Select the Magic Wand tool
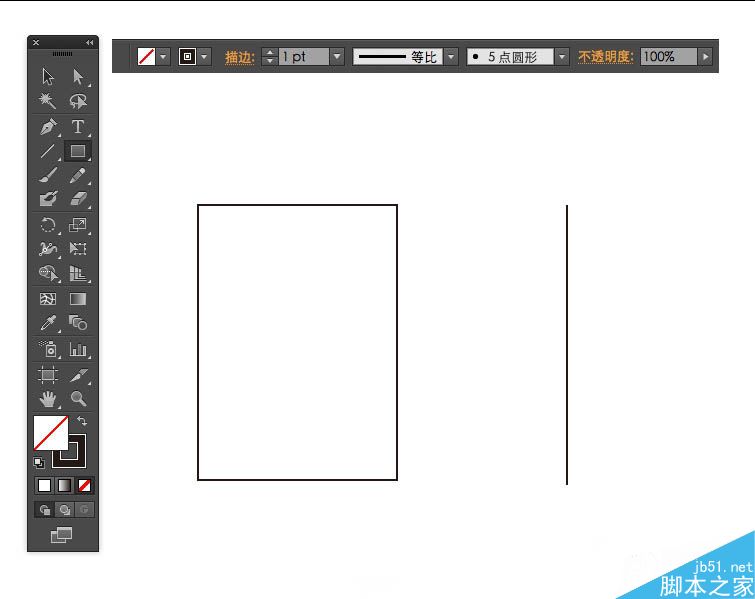Image resolution: width=755 pixels, height=599 pixels. (x=48, y=101)
